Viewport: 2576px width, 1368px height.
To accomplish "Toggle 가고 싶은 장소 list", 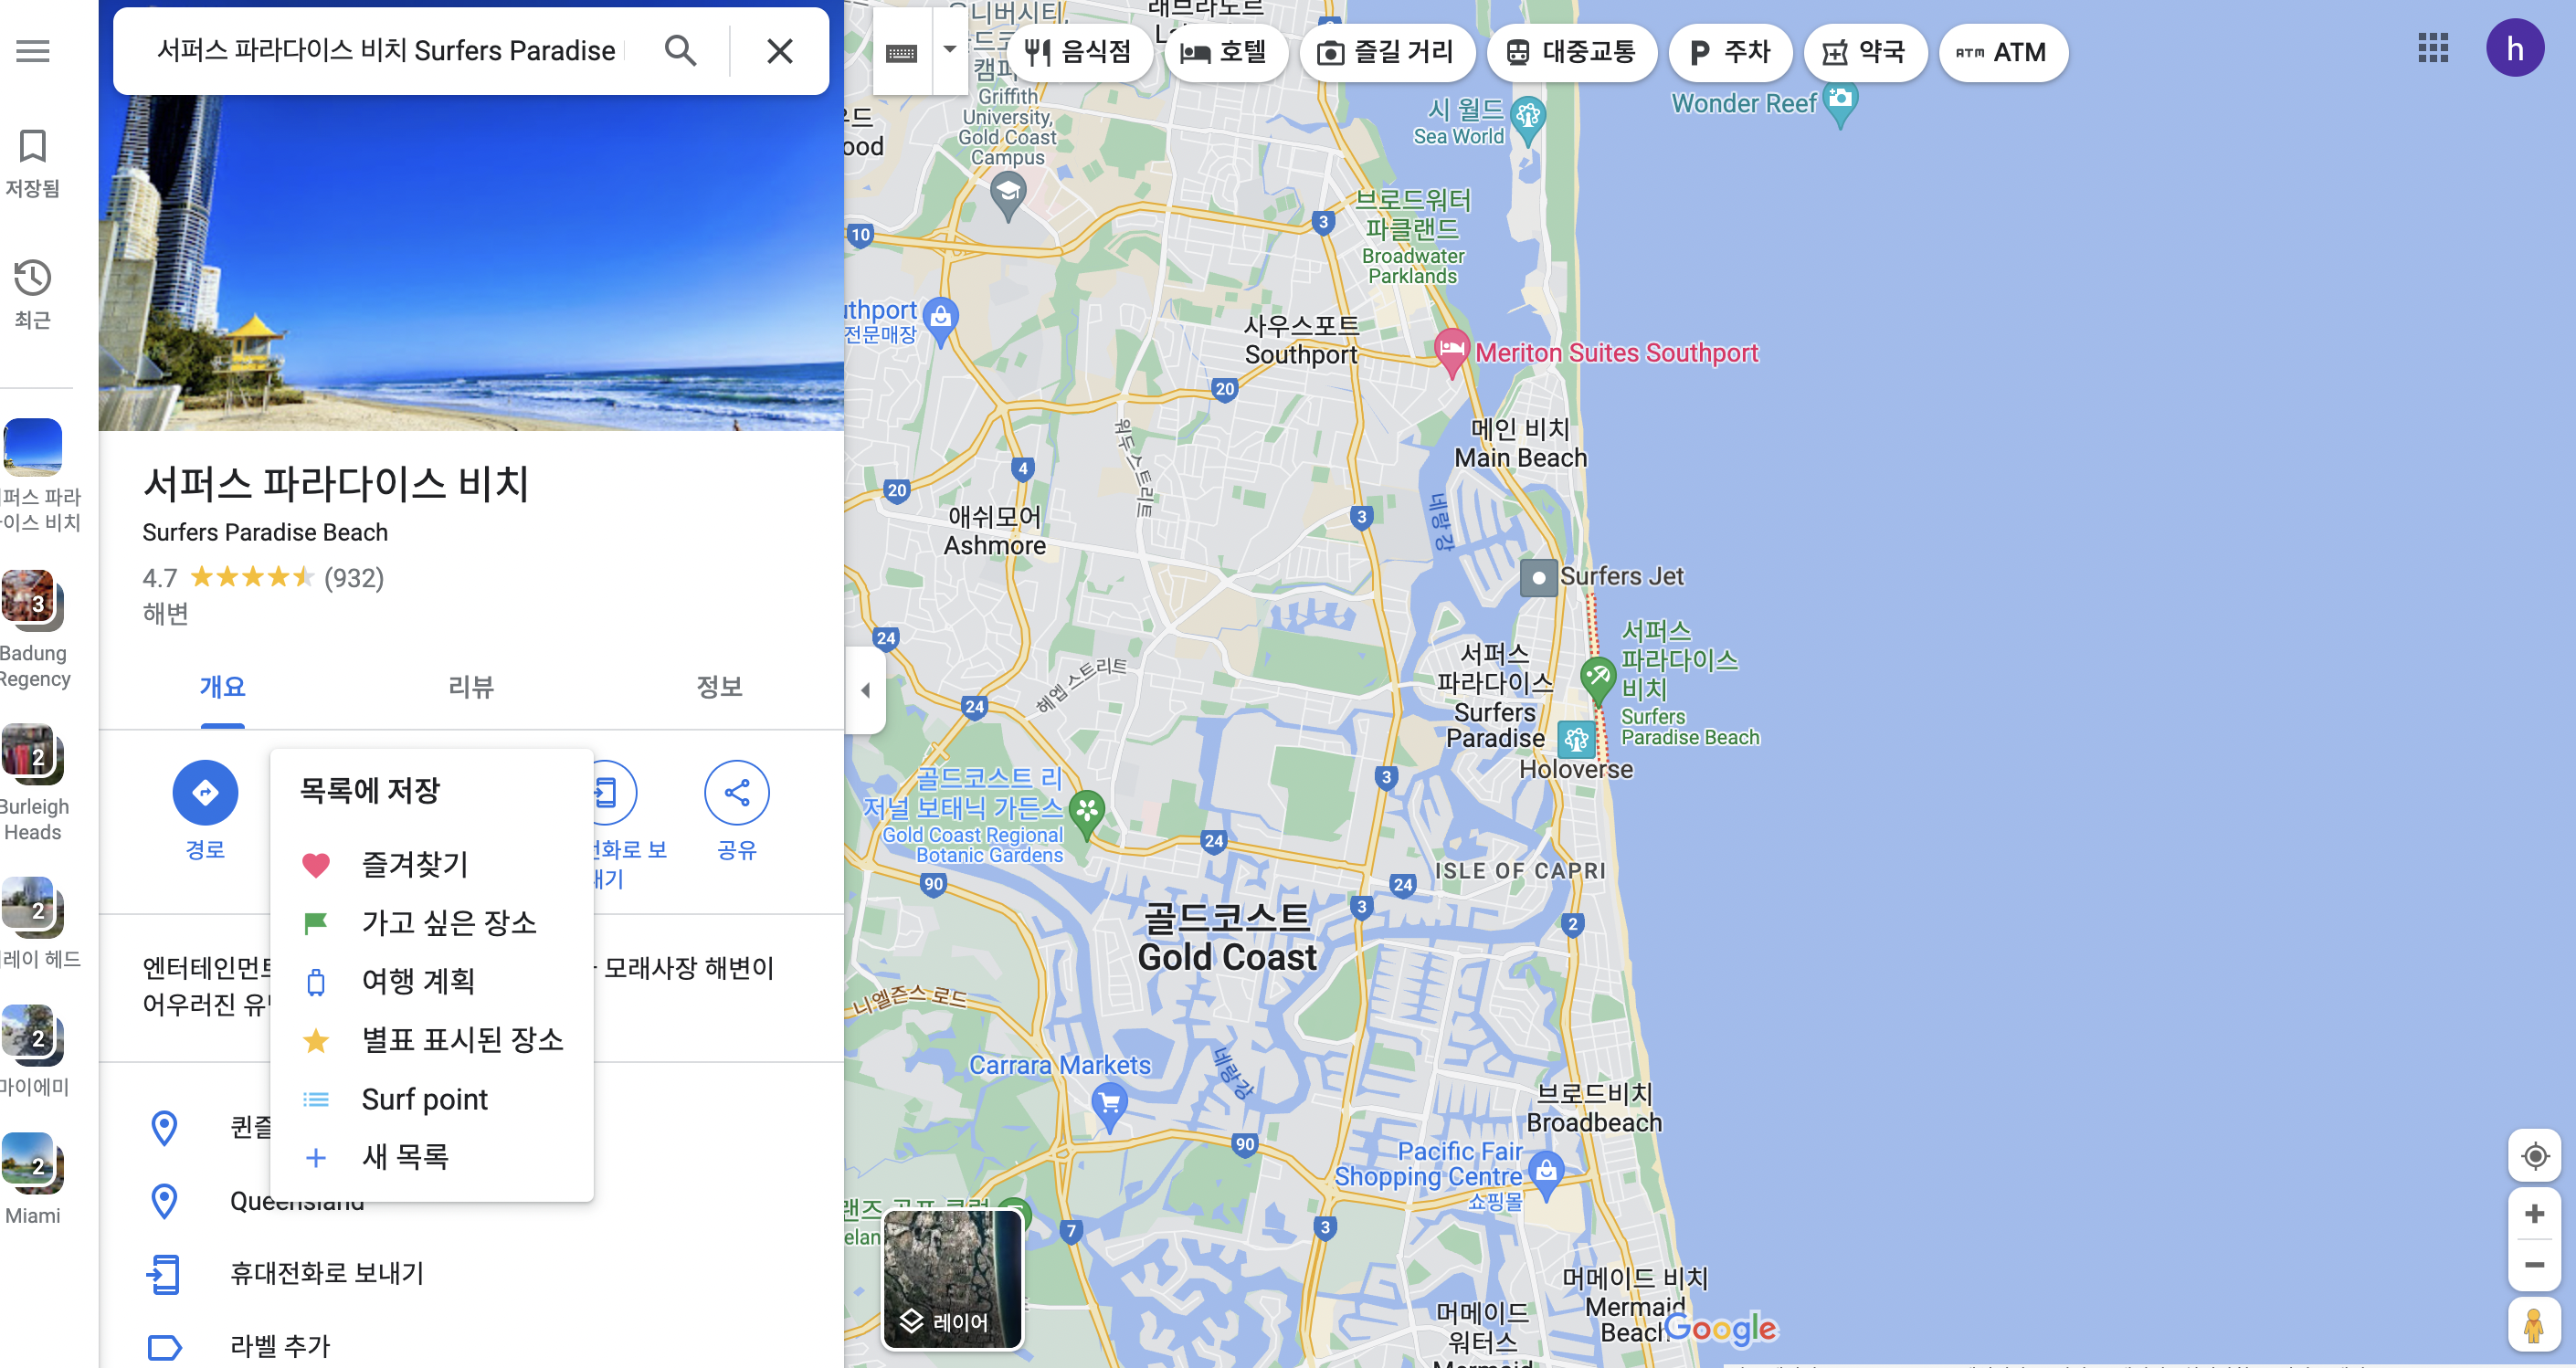I will (448, 922).
